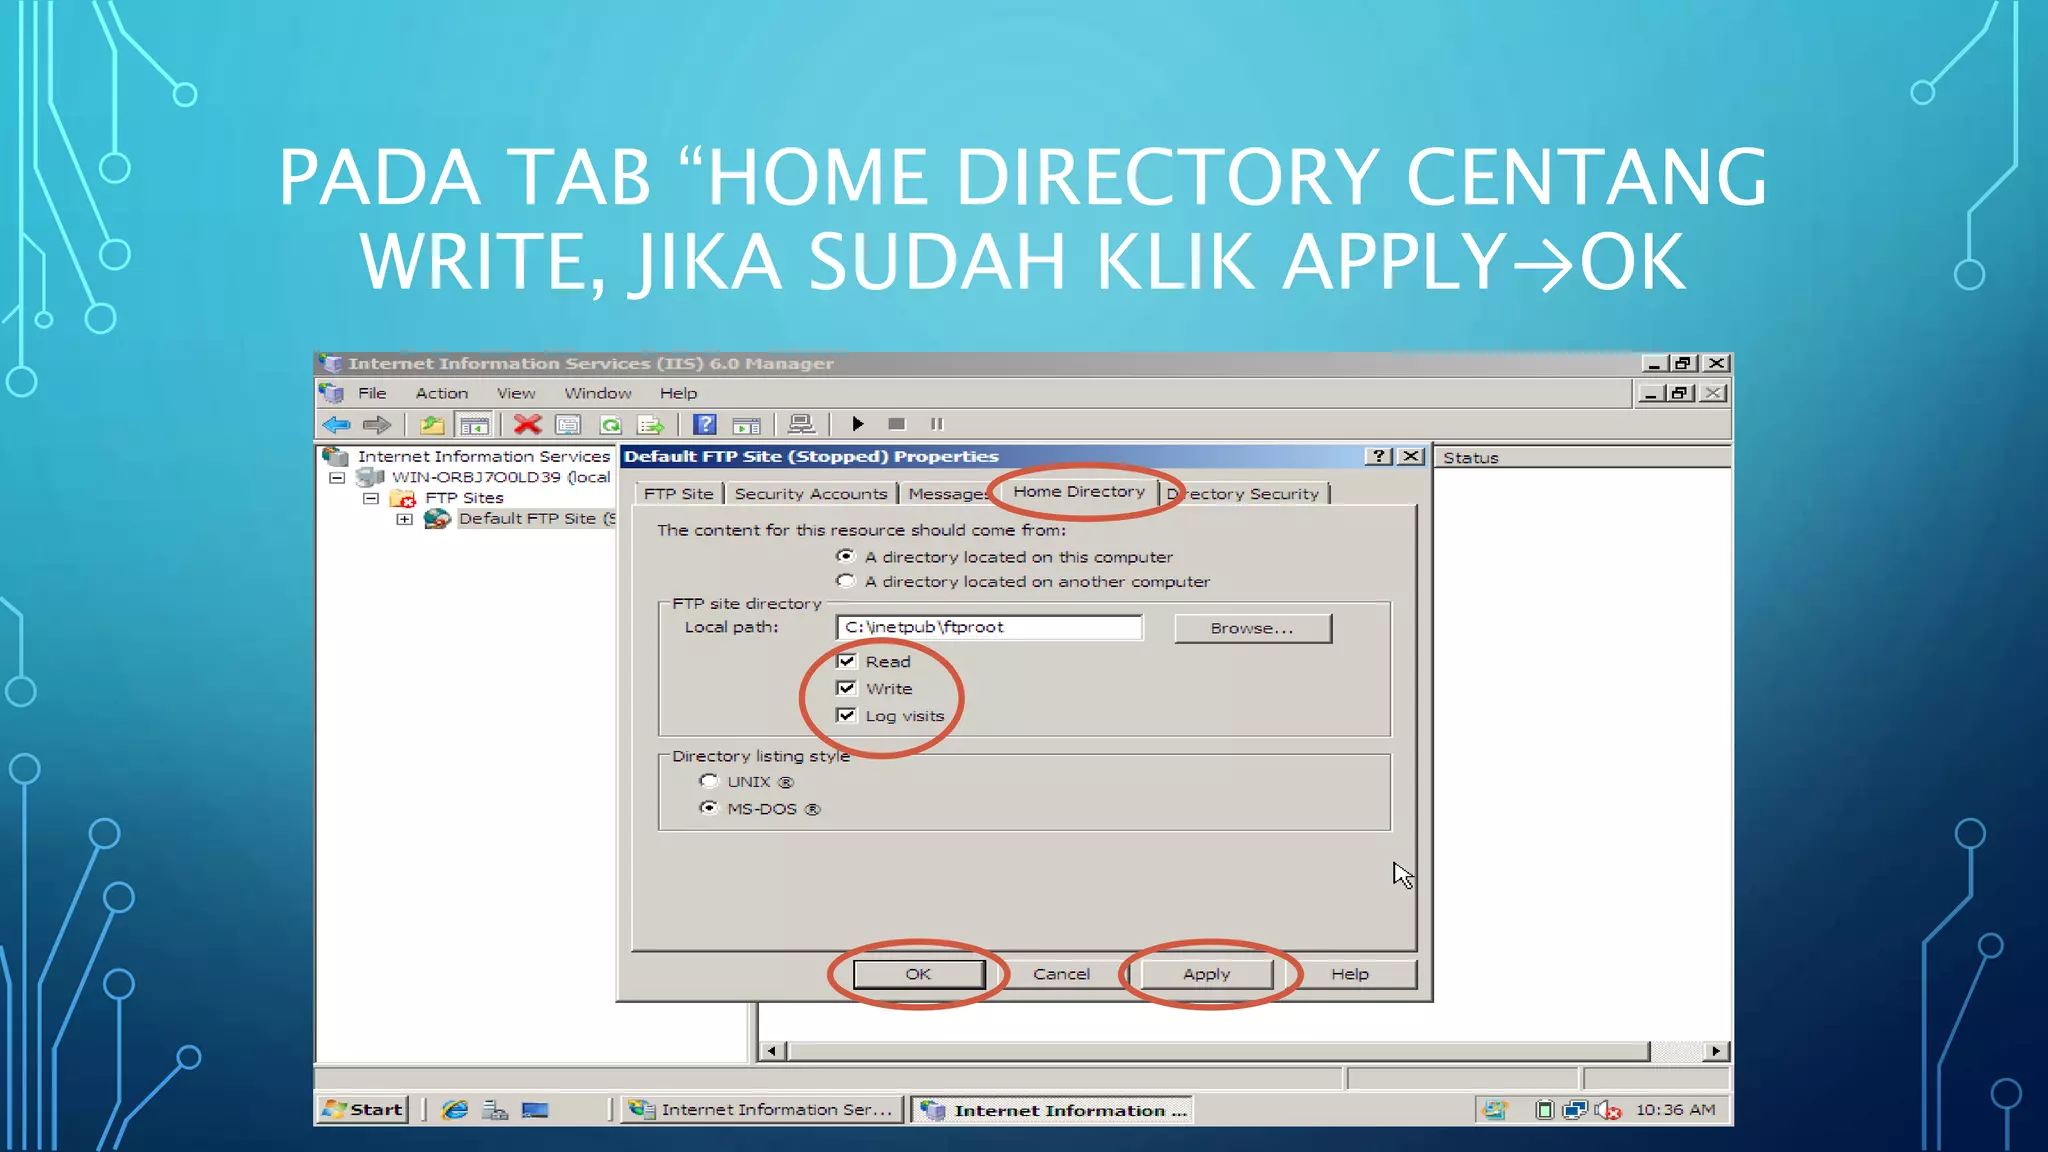The image size is (2048, 1152).
Task: Click the MMC console icon beside File menu
Action: coord(332,393)
